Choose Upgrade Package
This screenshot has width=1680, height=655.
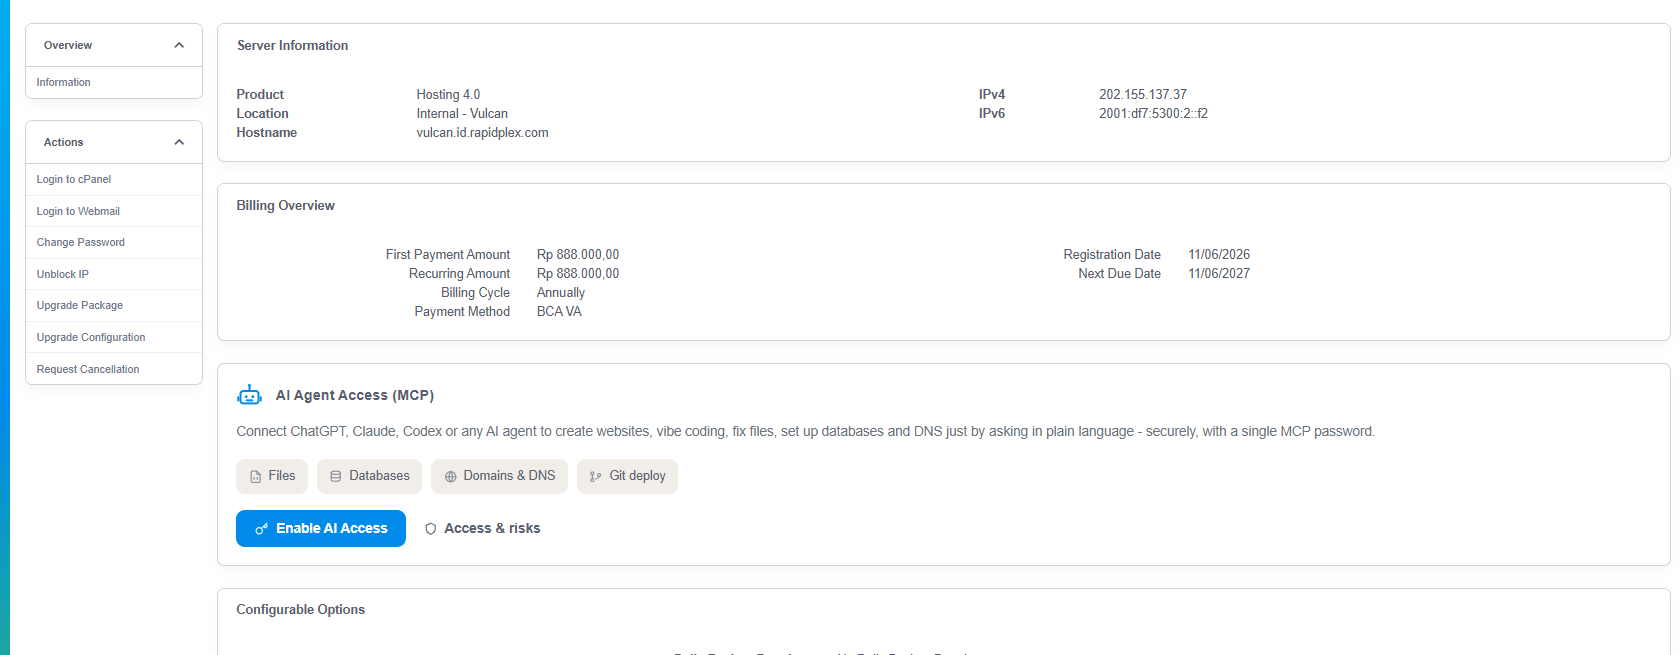(114, 305)
